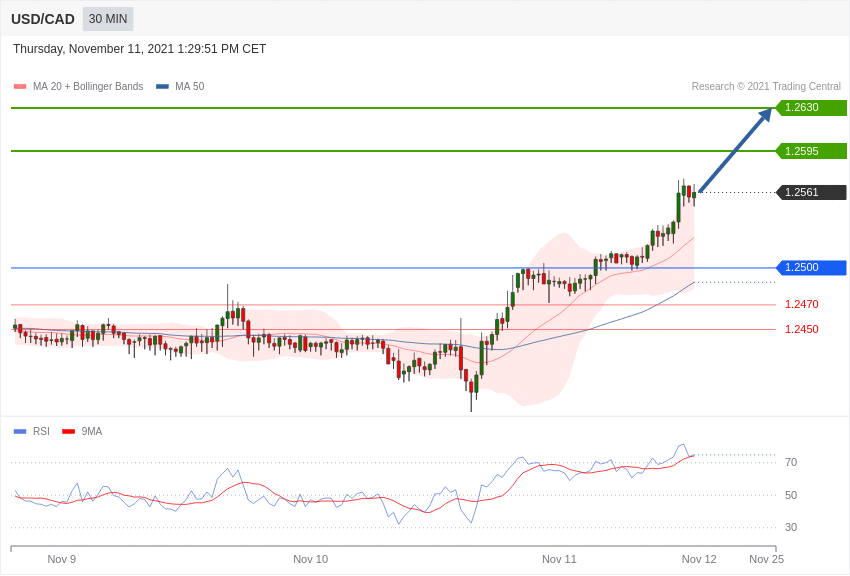Click the blue upward forecast arrow head
850x576 pixels.
(765, 115)
